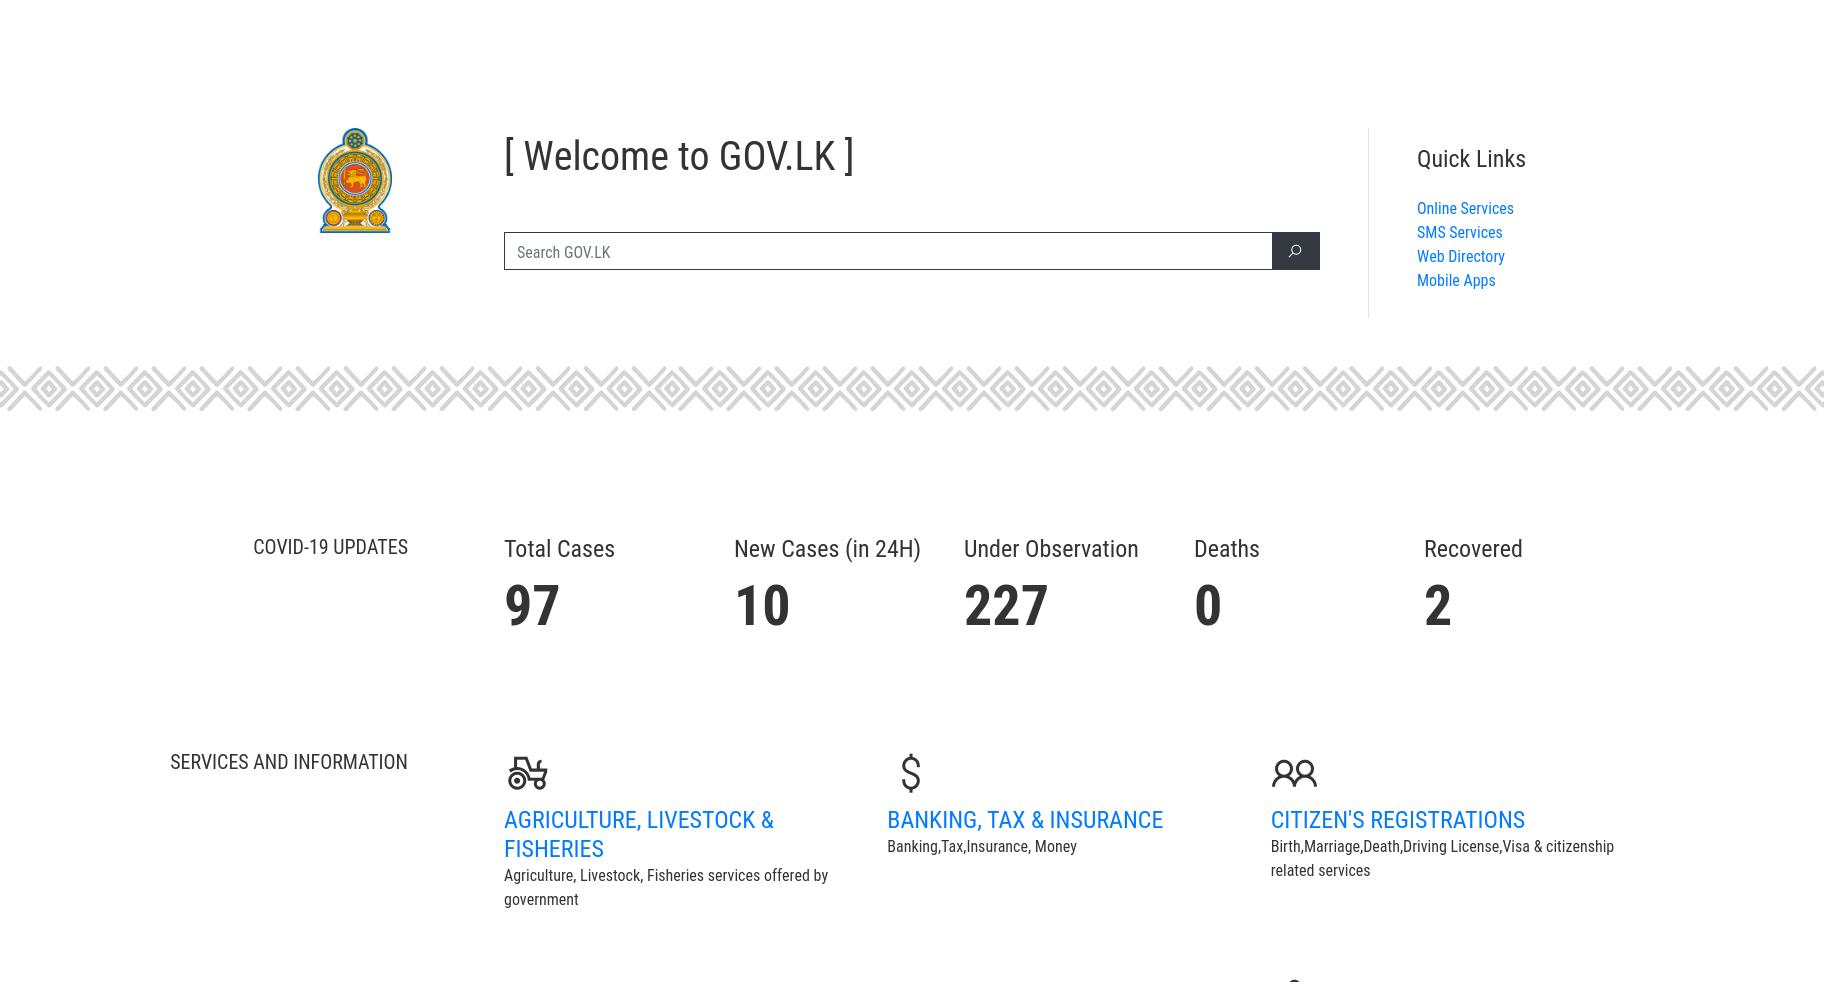
Task: Open the Online Services quick link
Action: tap(1465, 208)
